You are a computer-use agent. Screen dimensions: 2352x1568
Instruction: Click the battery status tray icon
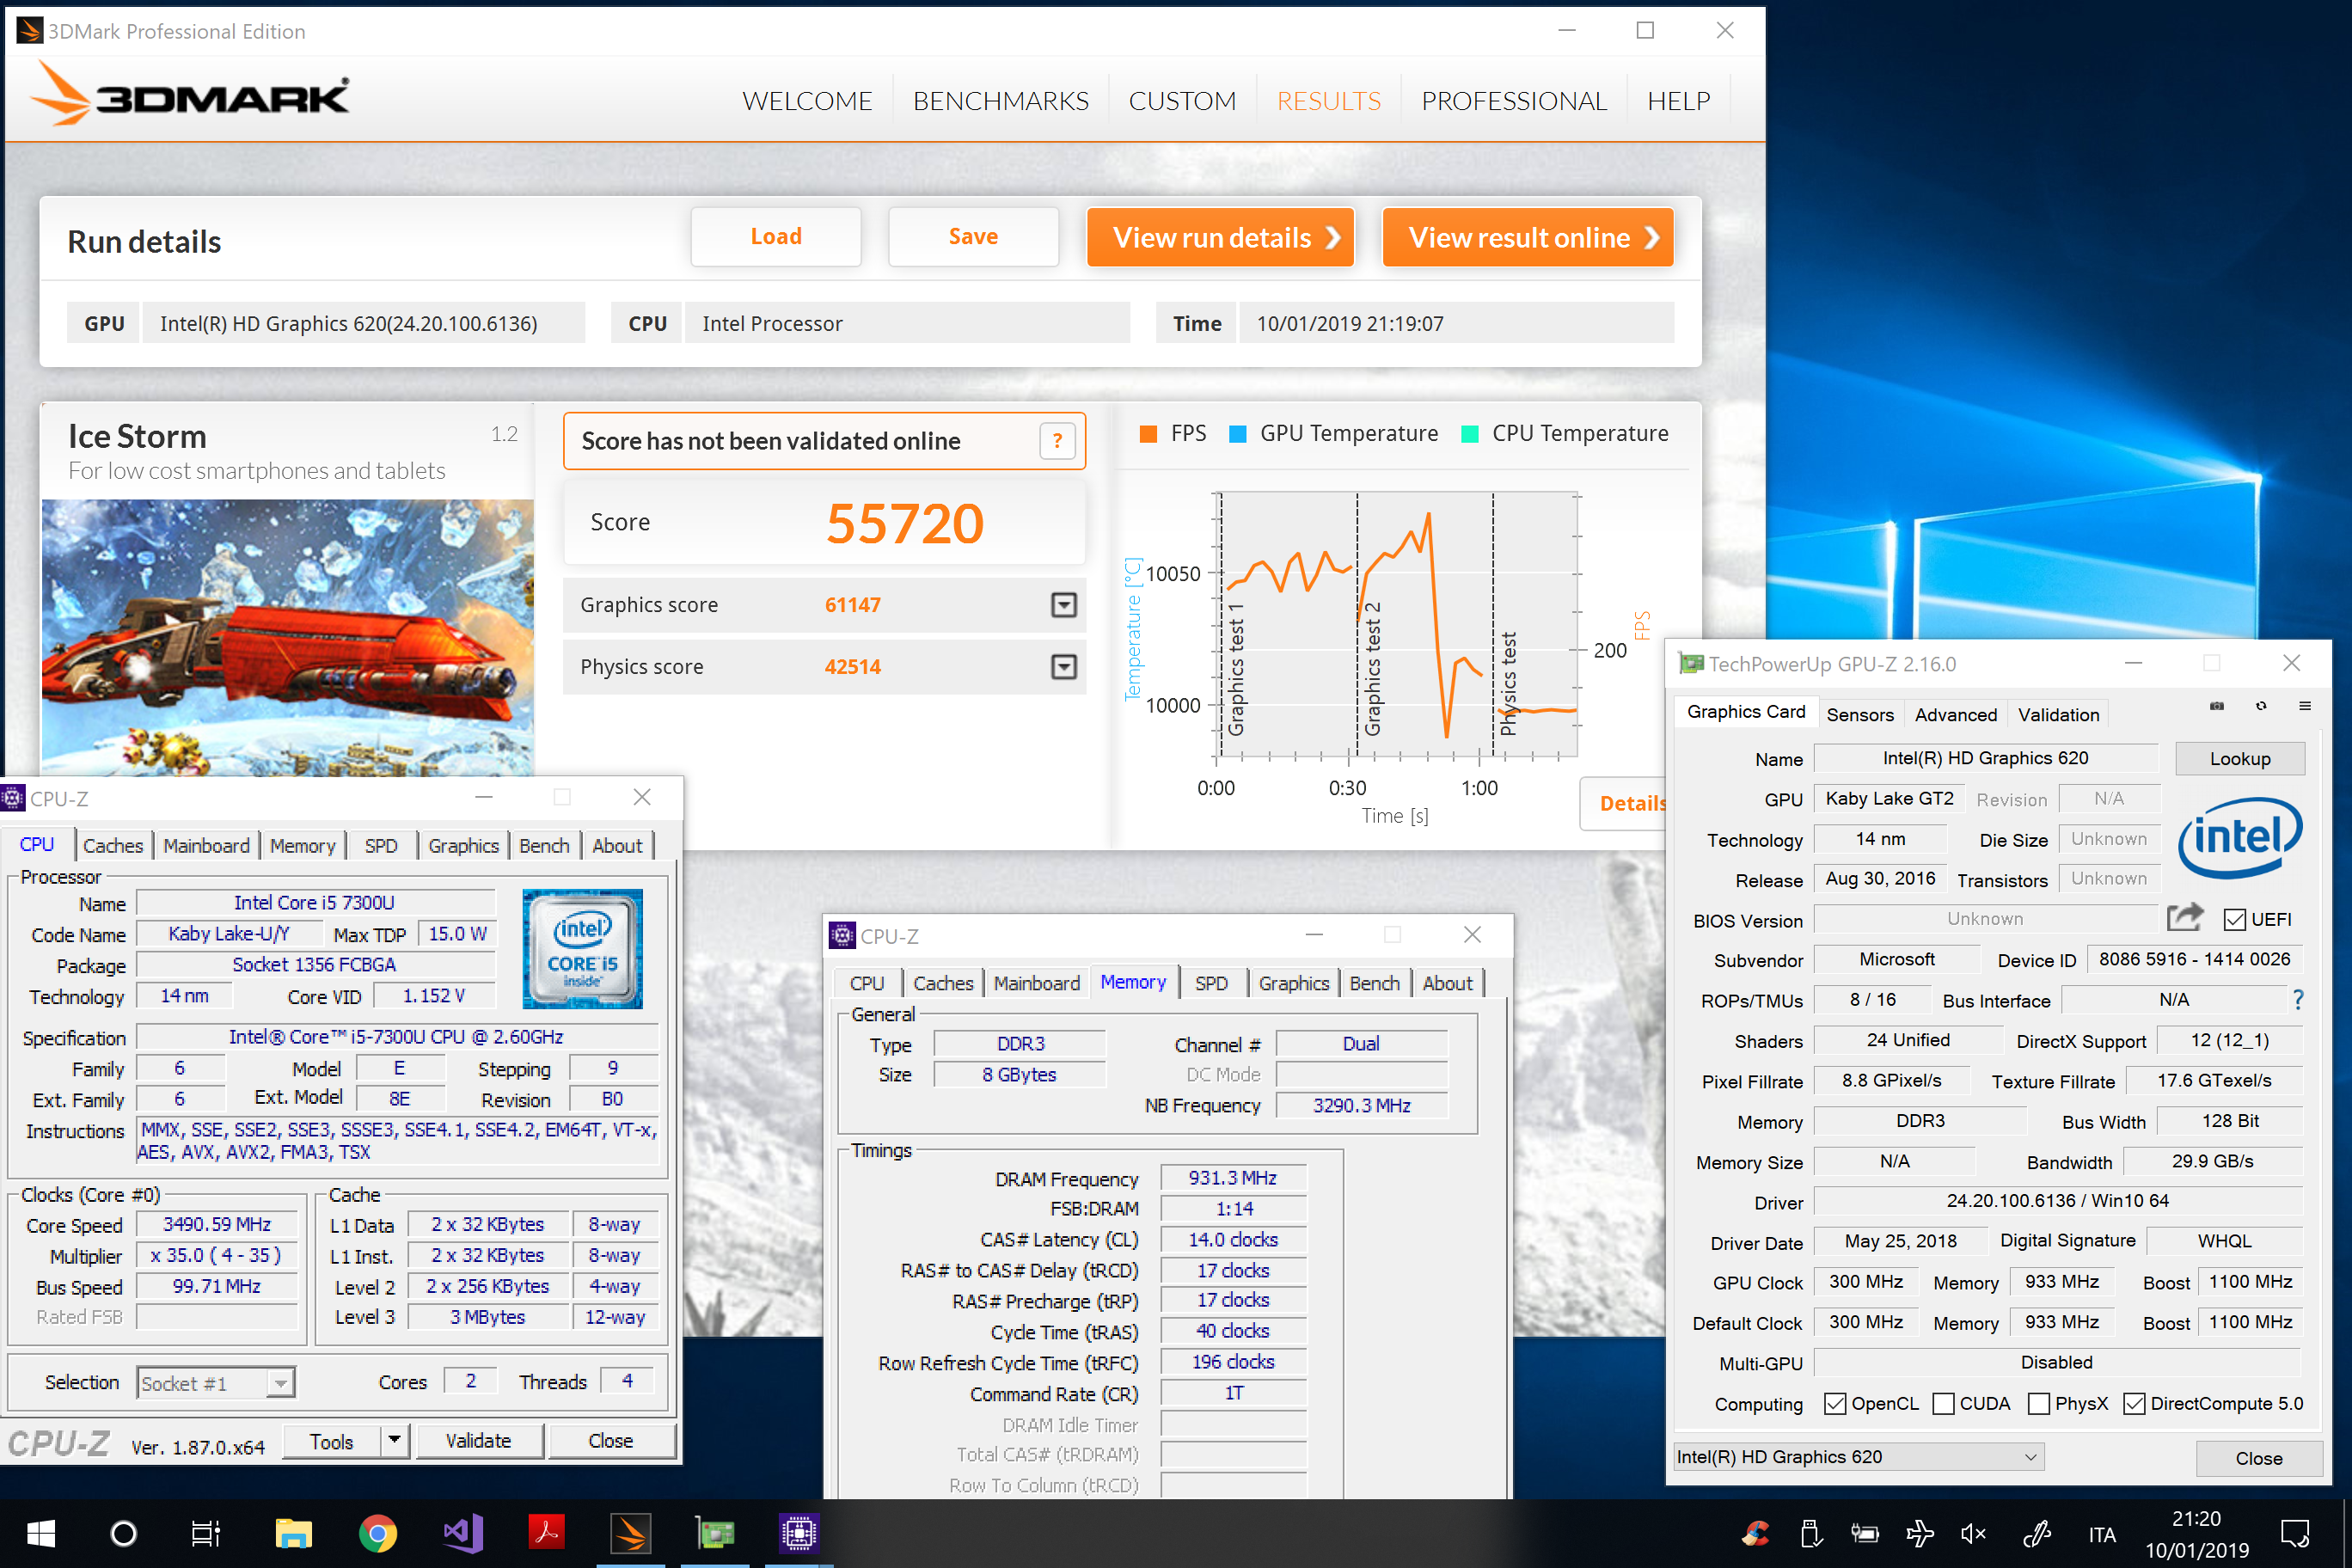1864,1533
